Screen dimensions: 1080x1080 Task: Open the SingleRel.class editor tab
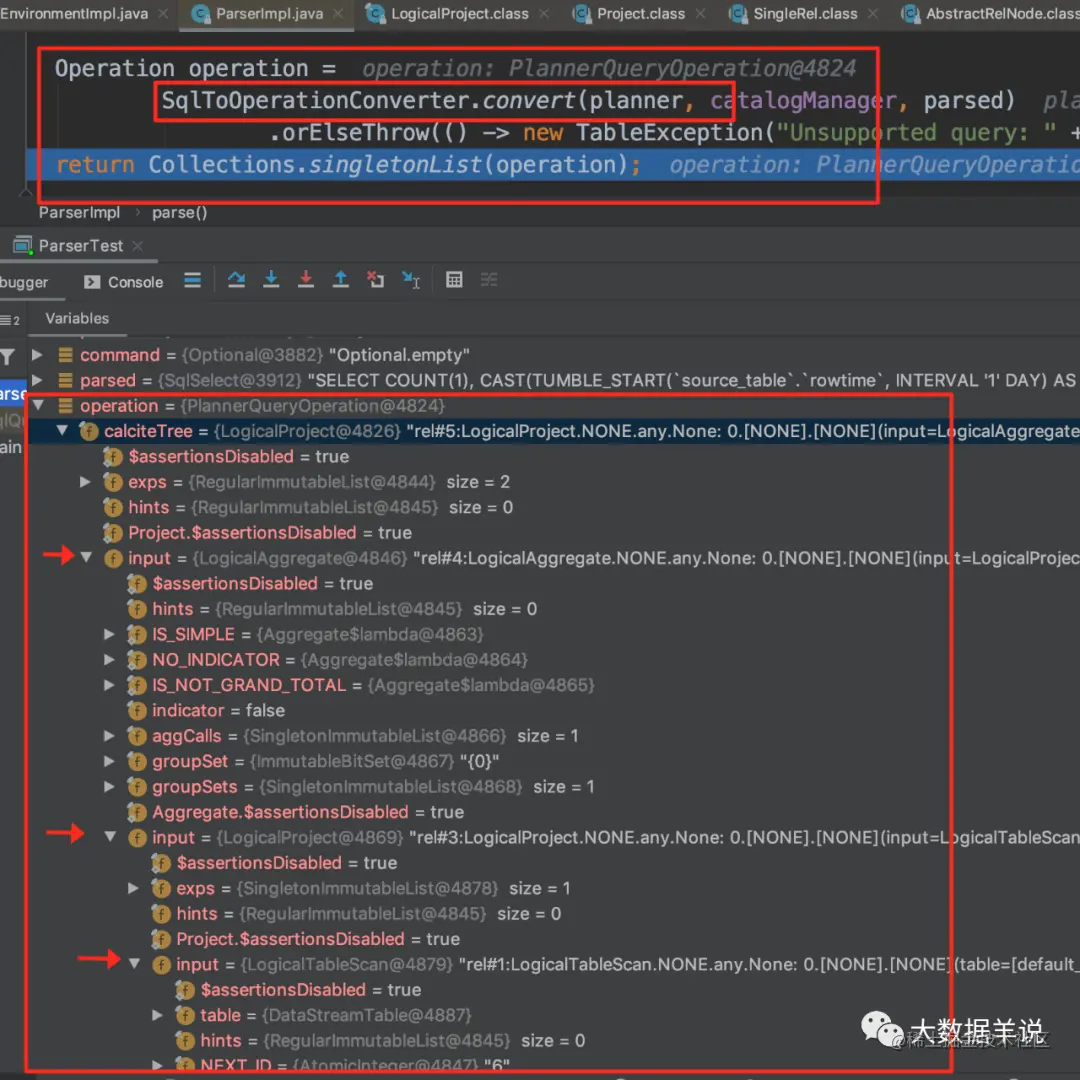(x=804, y=14)
